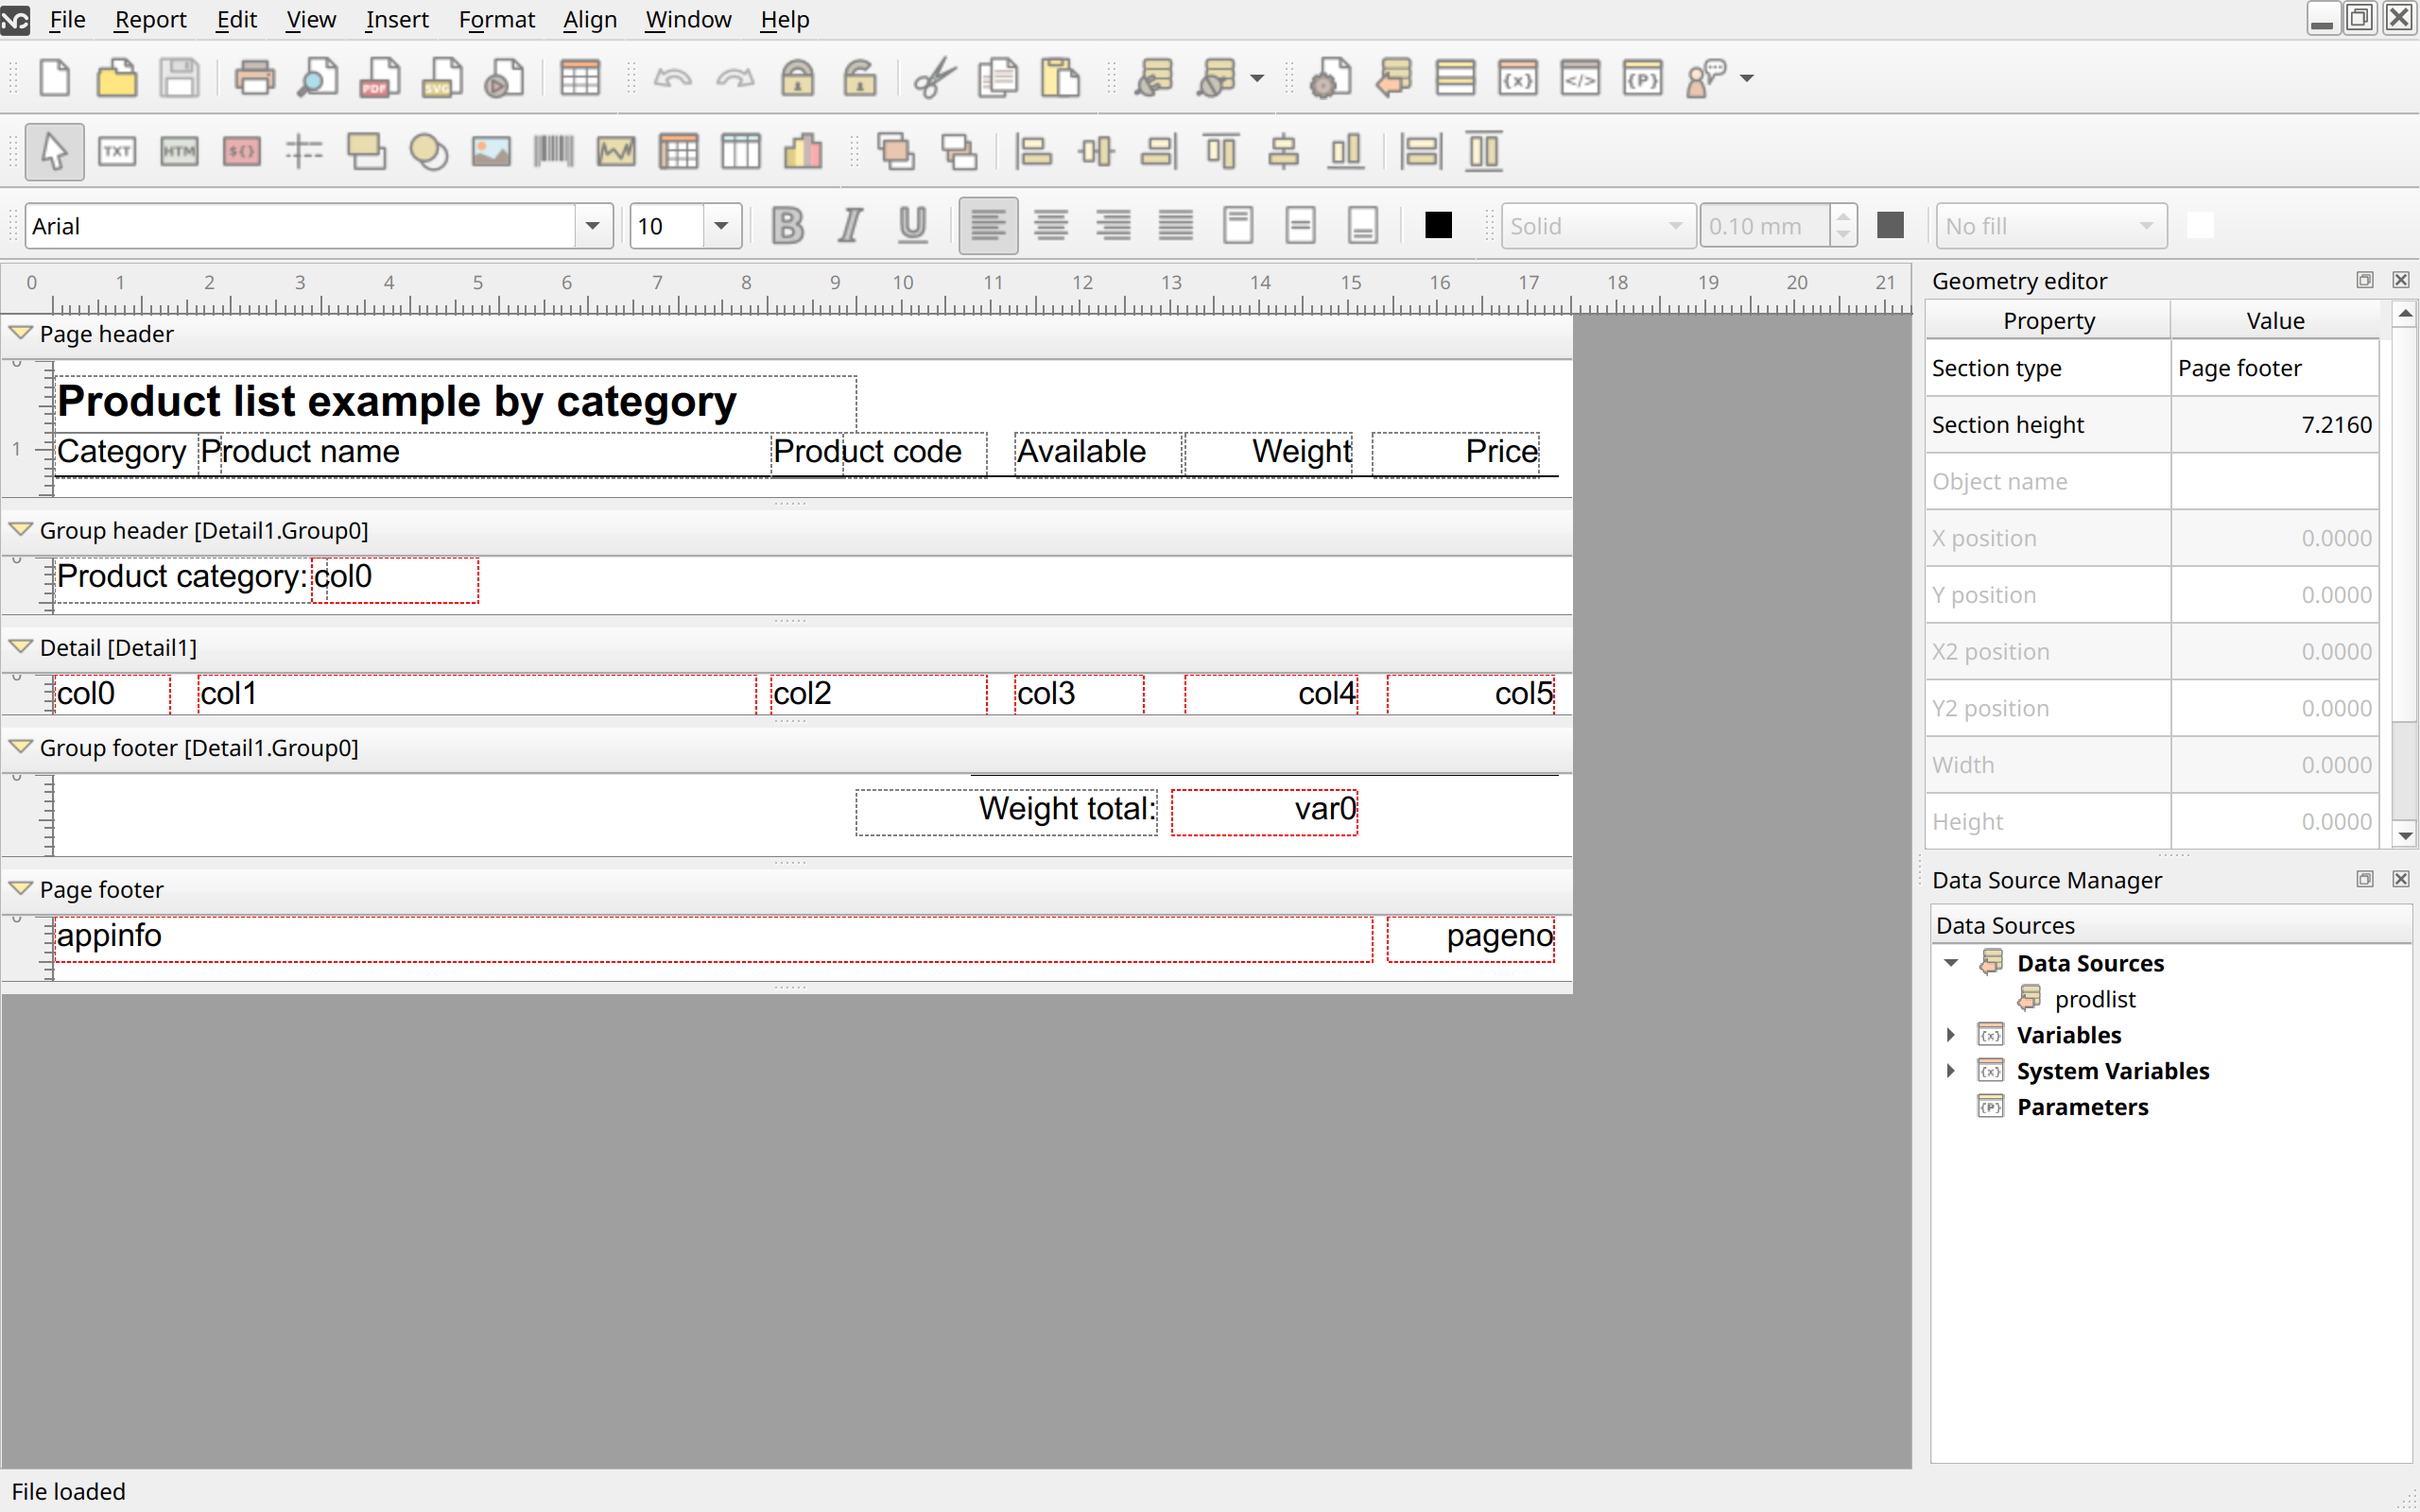Select the barcode tool

click(553, 152)
